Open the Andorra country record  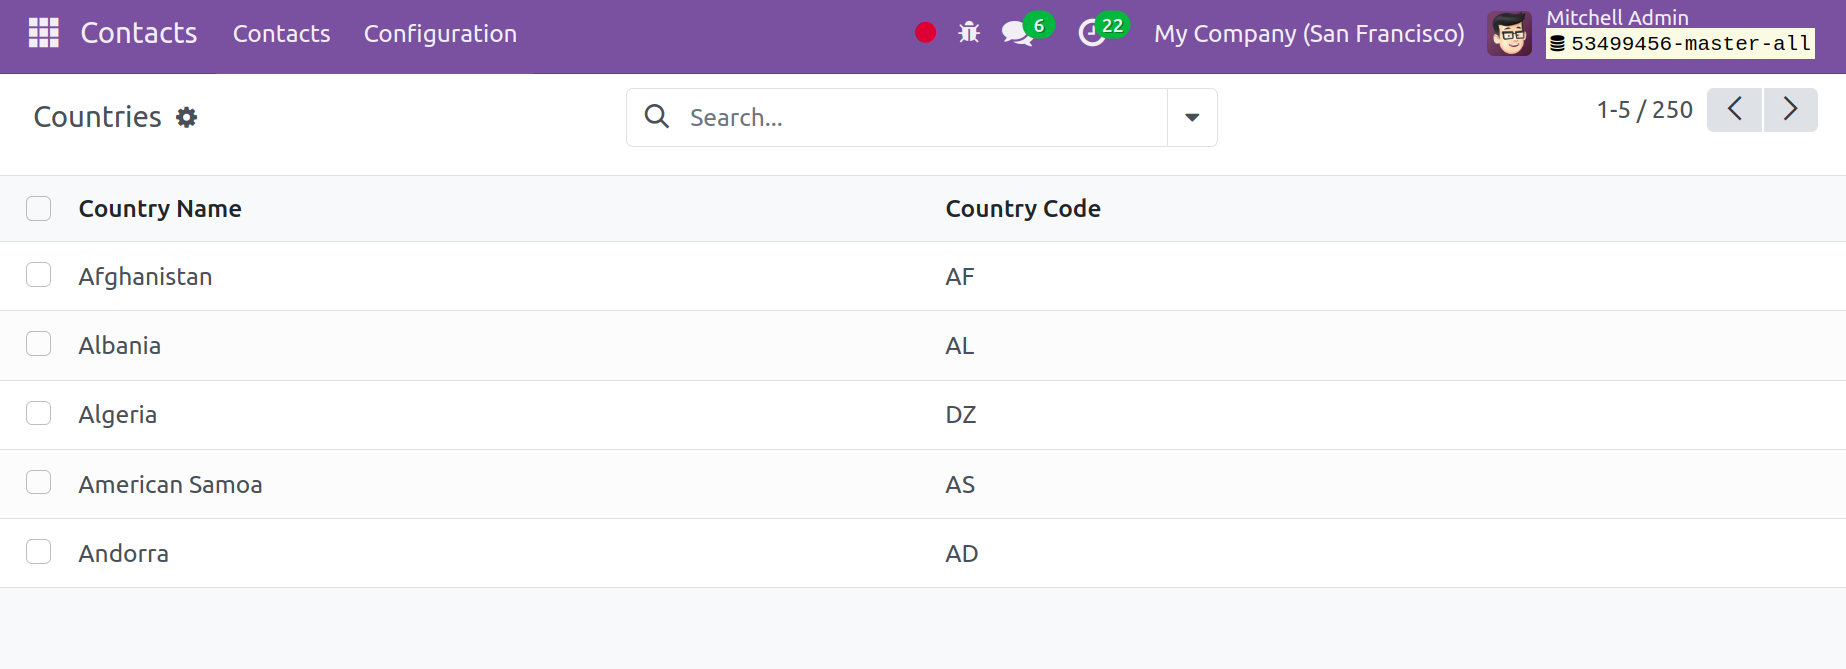pyautogui.click(x=124, y=553)
